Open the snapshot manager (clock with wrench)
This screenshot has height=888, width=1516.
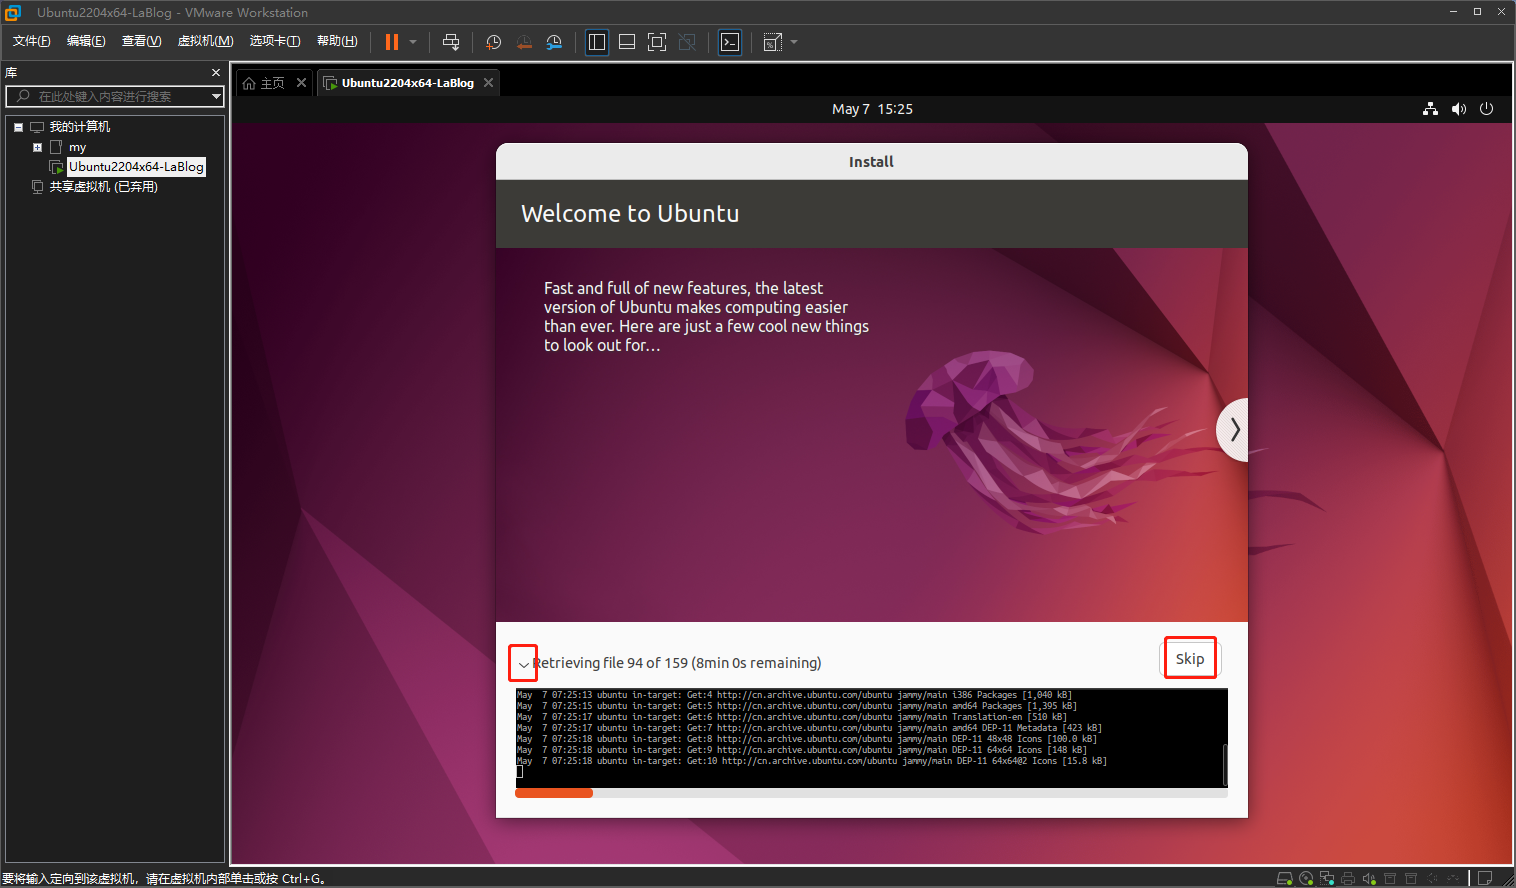point(554,42)
